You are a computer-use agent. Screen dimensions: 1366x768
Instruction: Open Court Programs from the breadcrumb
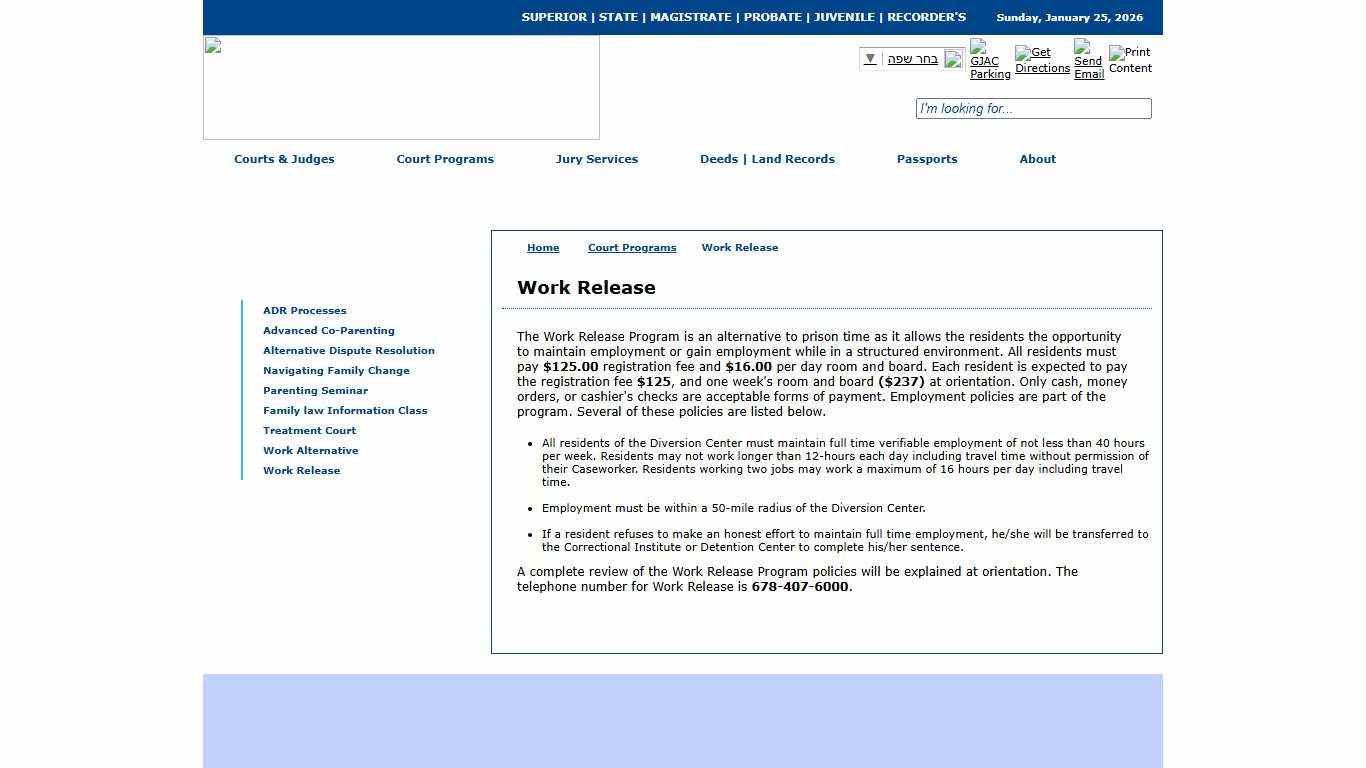tap(632, 247)
